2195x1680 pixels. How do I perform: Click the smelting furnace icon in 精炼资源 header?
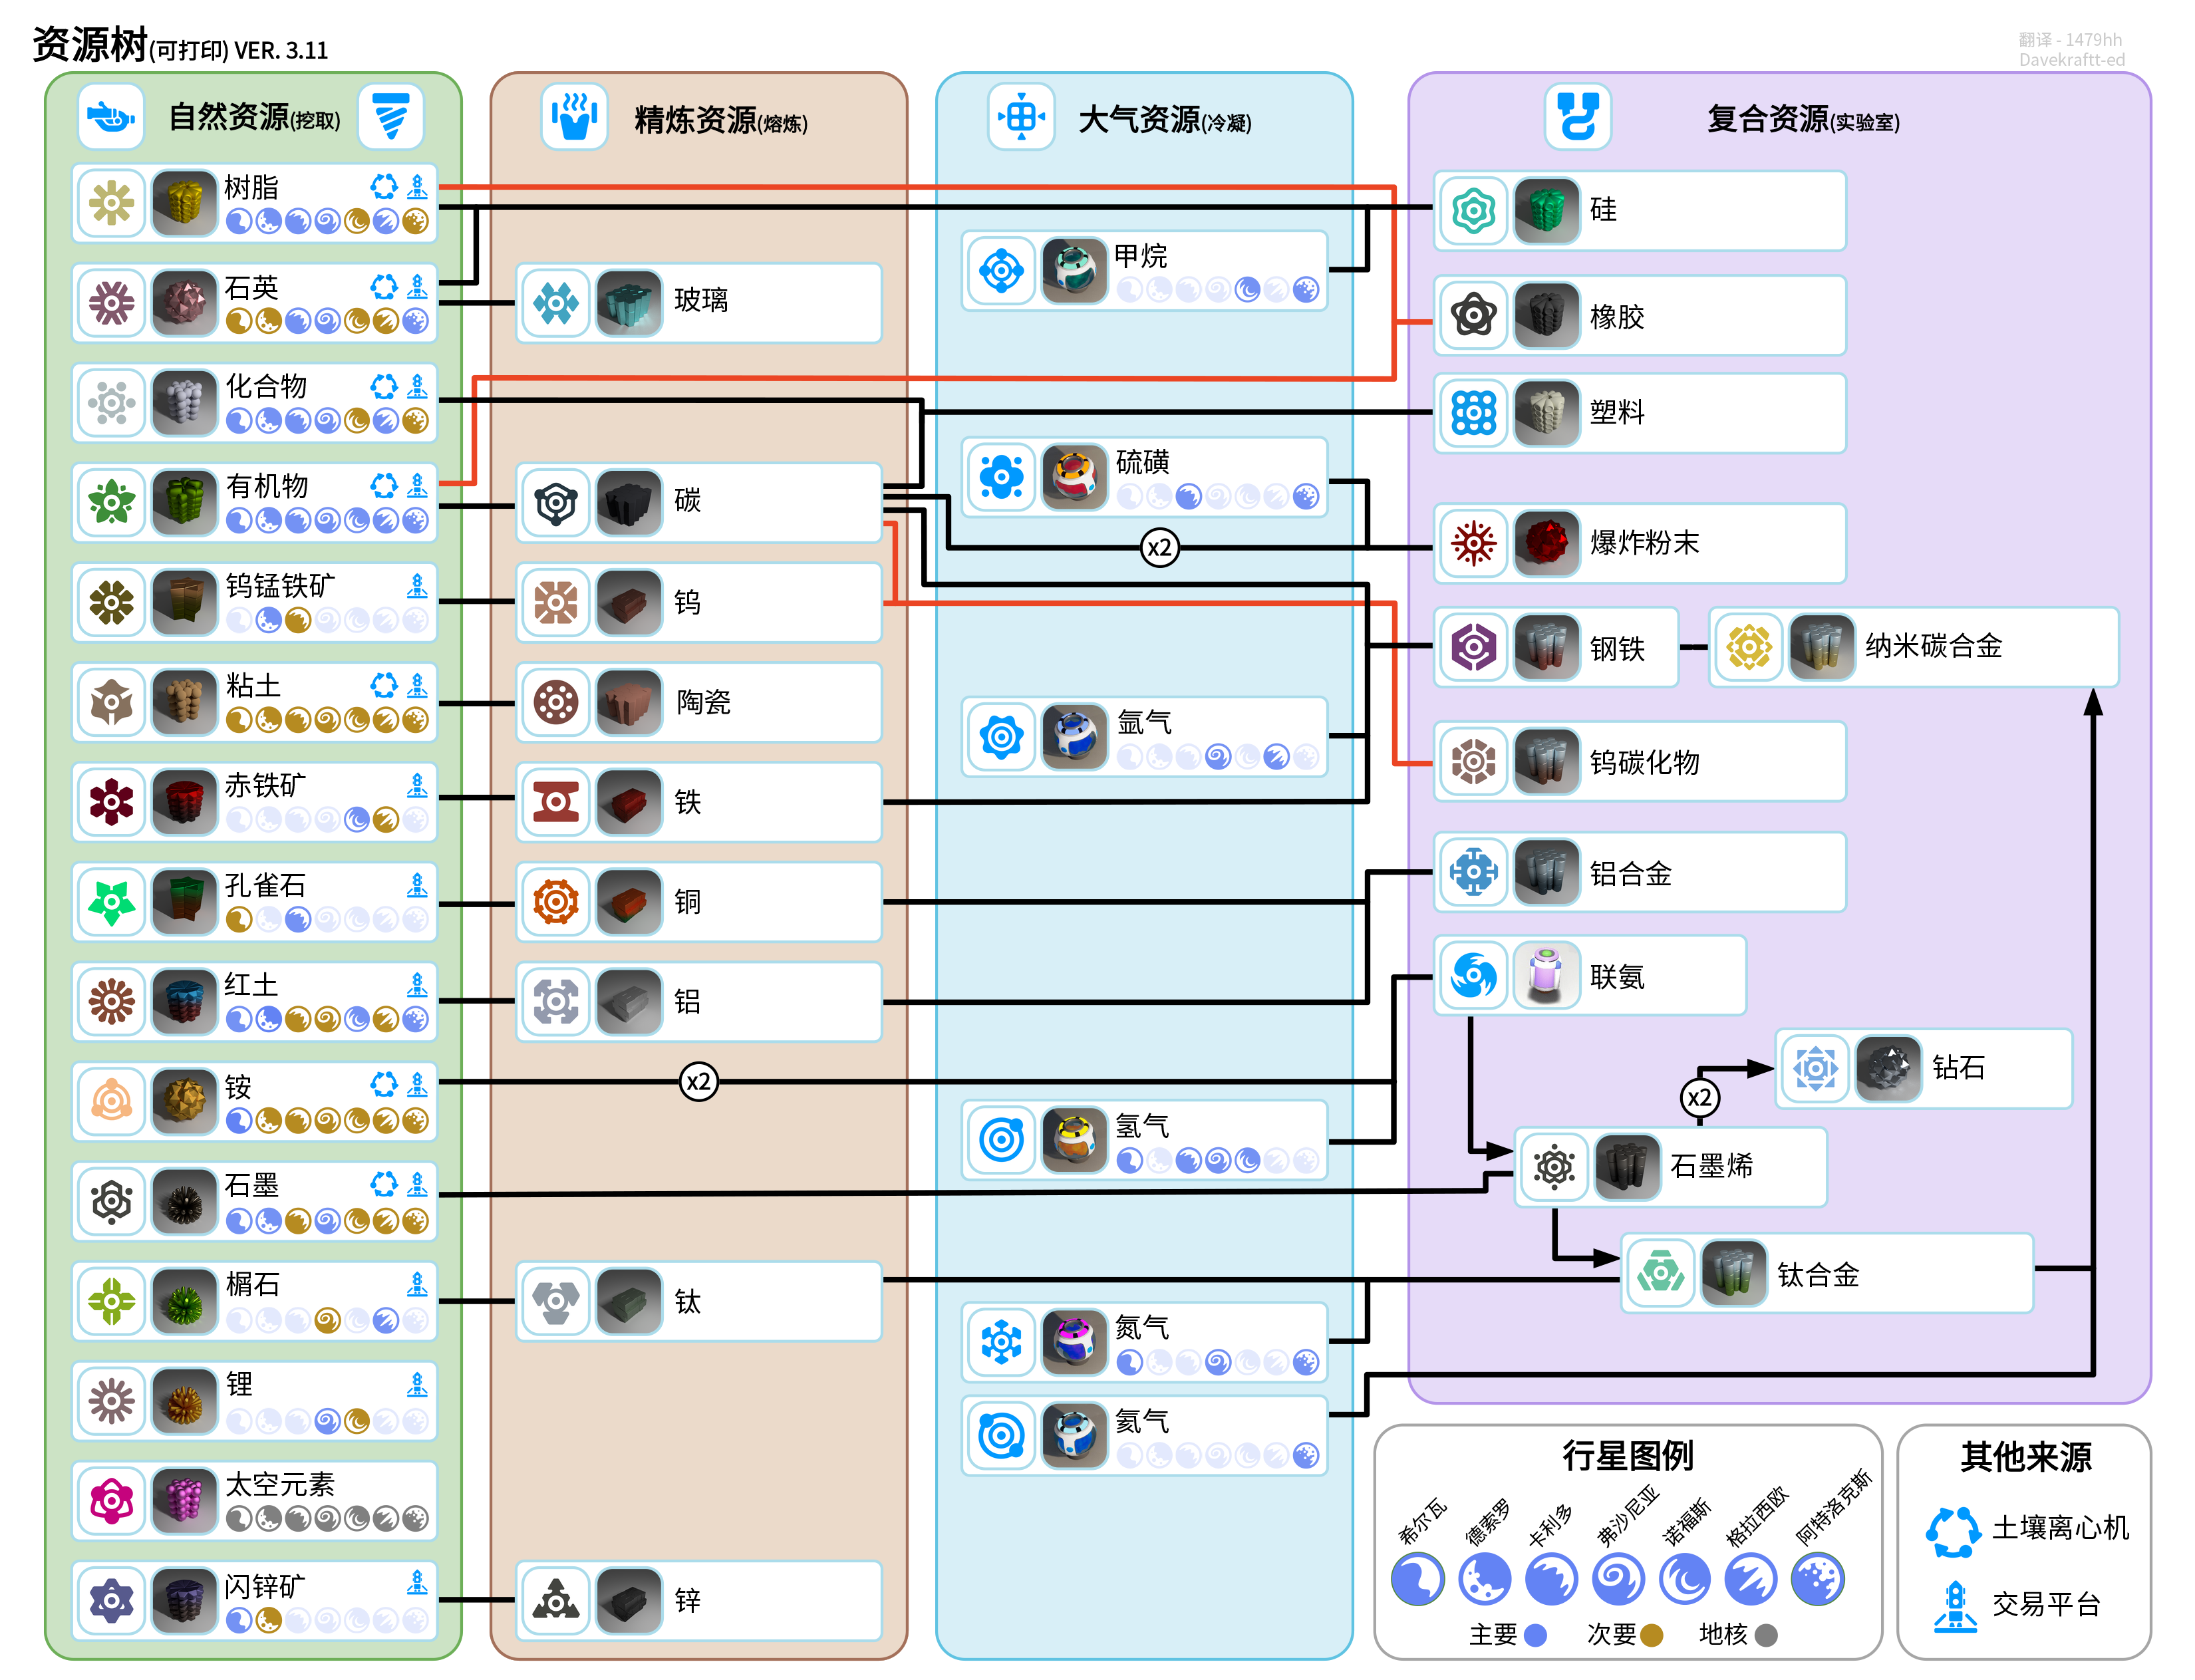click(x=574, y=118)
